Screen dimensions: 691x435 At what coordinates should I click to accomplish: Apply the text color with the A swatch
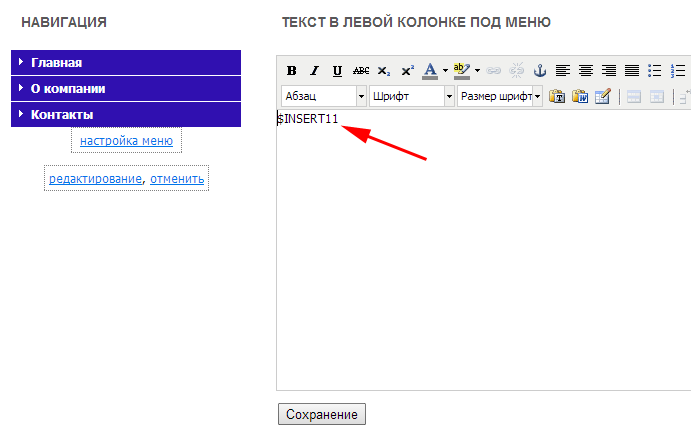click(430, 71)
